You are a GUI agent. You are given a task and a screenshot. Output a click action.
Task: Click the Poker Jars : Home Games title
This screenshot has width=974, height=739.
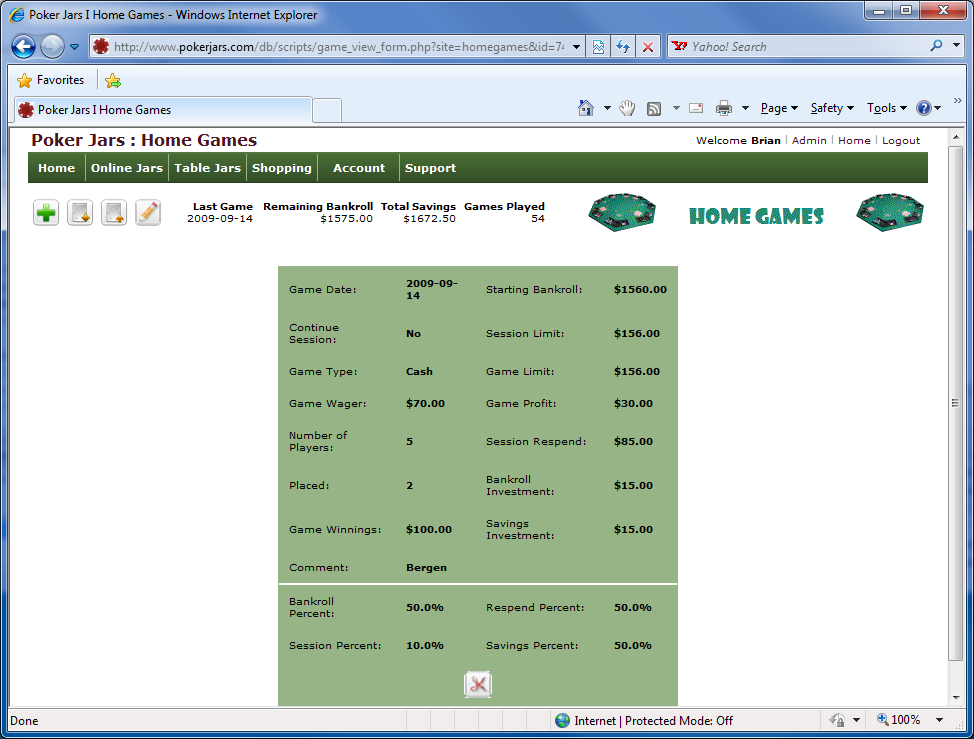144,140
